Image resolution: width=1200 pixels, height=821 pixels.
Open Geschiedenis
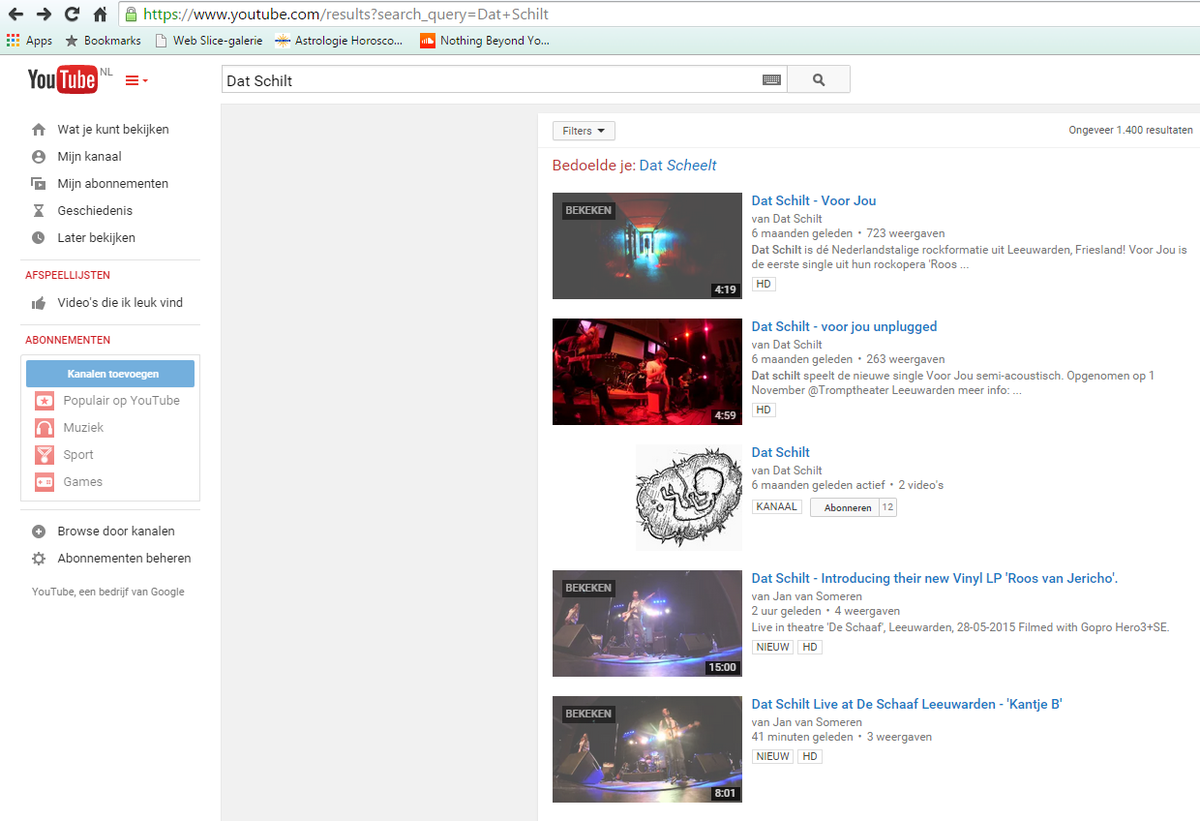tap(95, 211)
